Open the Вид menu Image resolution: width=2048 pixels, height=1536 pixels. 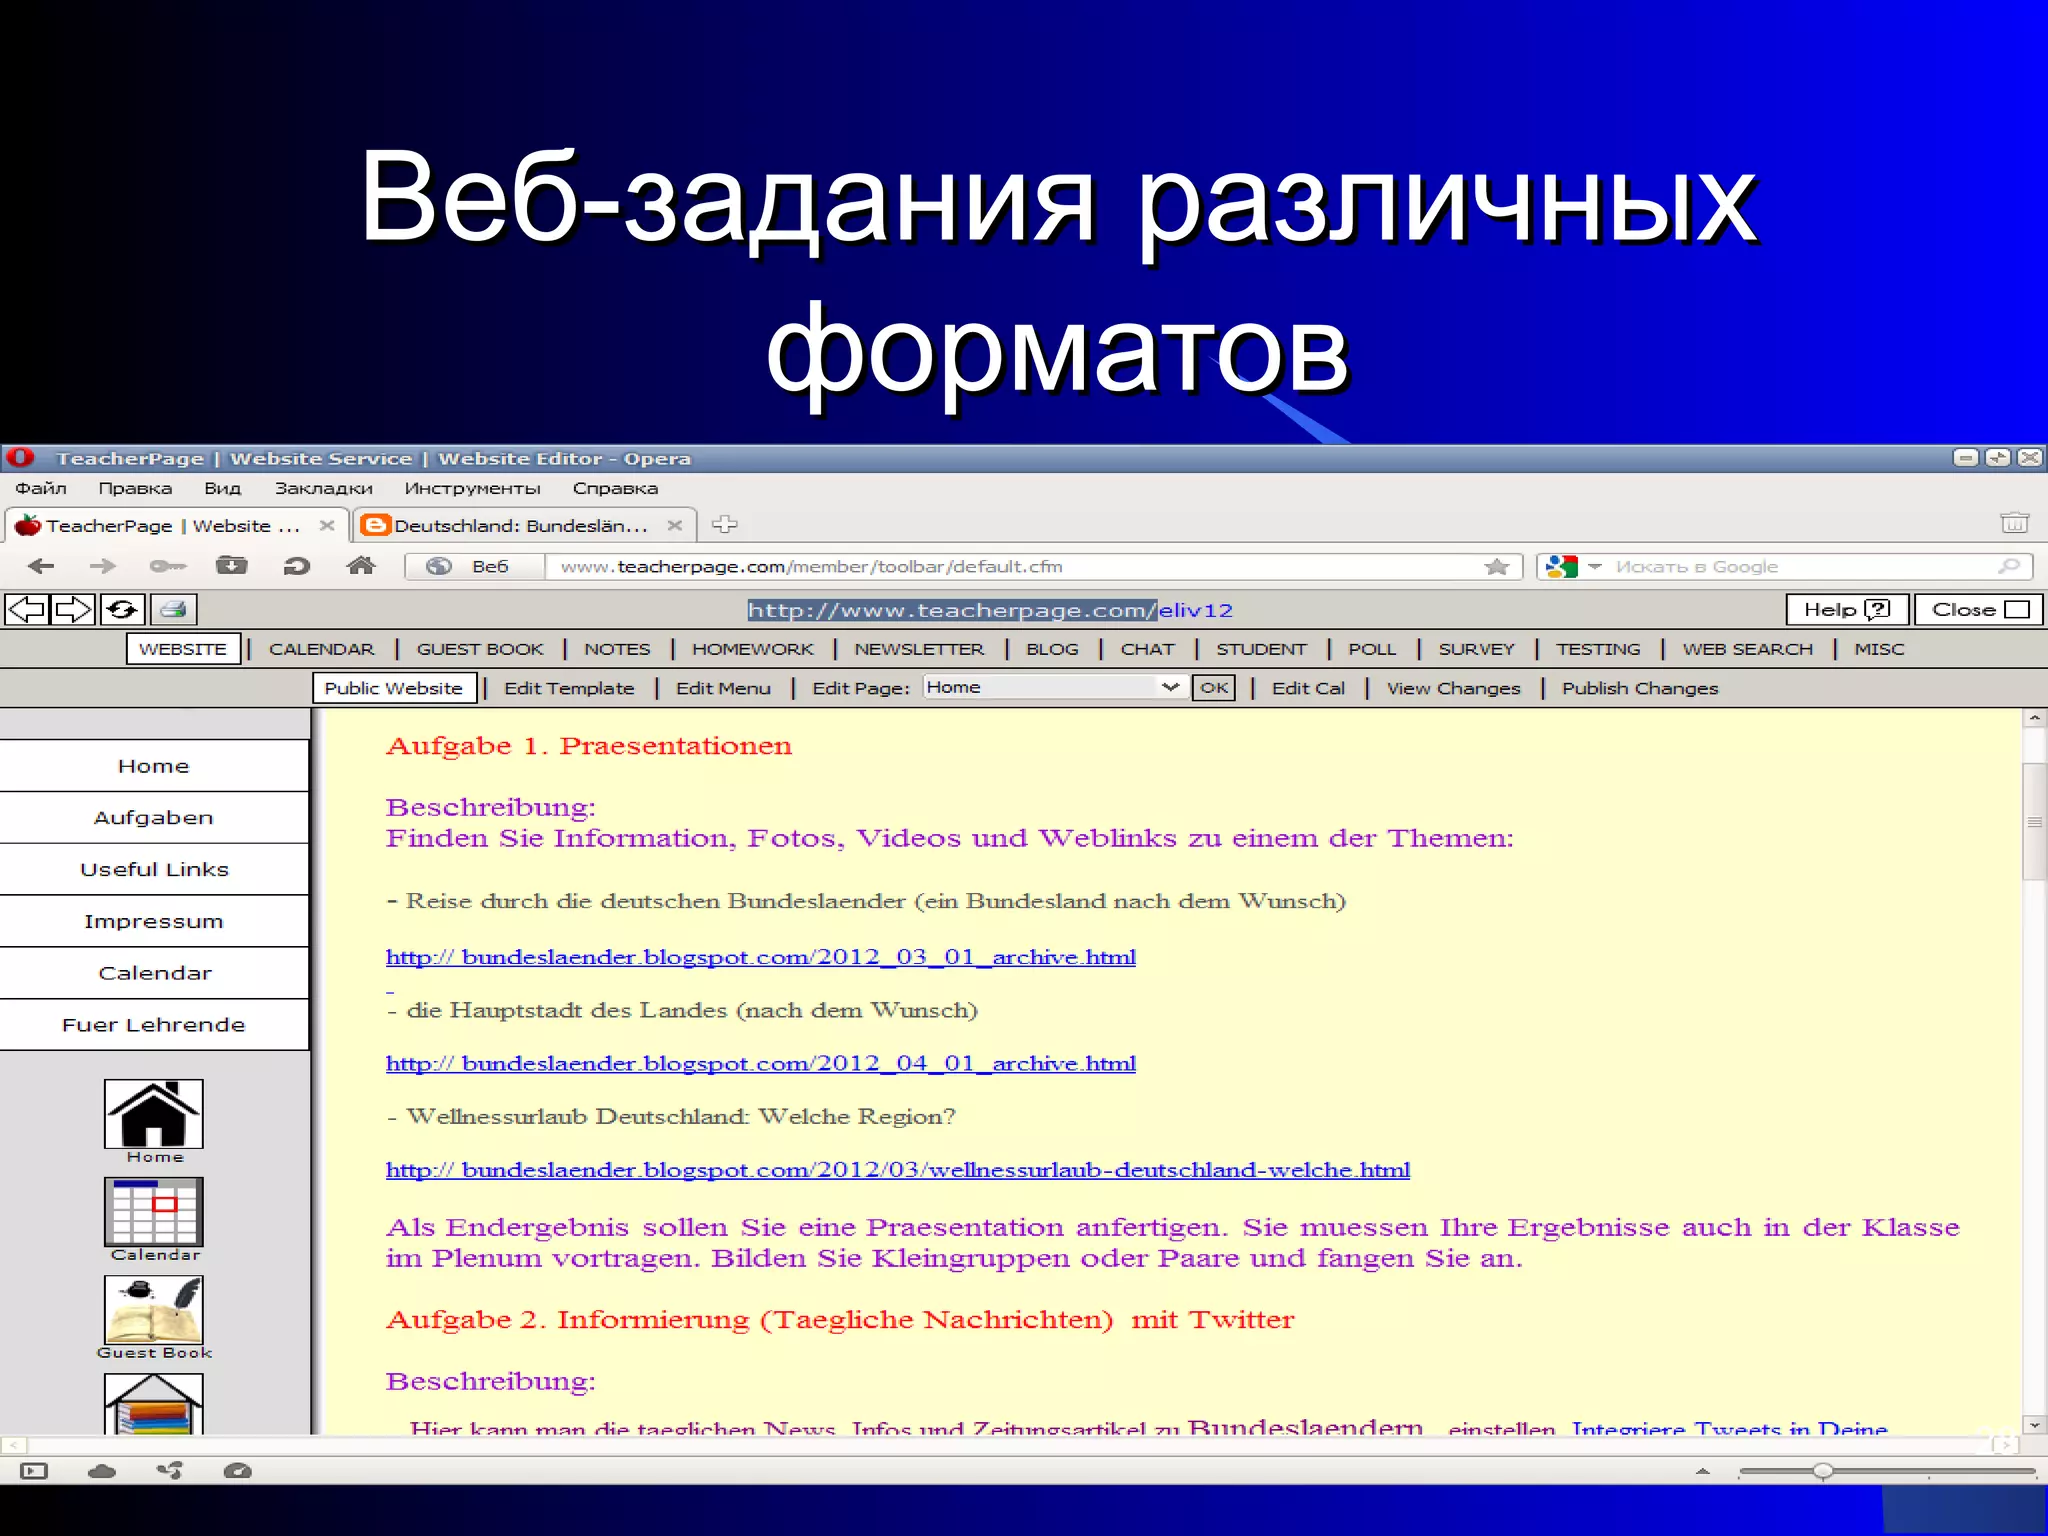[223, 488]
